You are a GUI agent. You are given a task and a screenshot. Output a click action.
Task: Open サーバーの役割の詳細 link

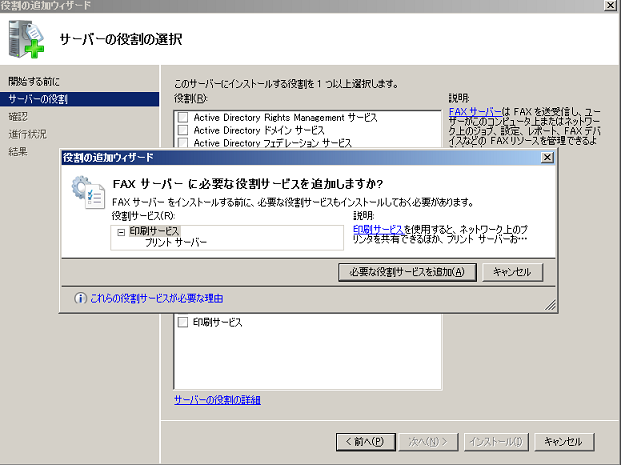coord(217,400)
